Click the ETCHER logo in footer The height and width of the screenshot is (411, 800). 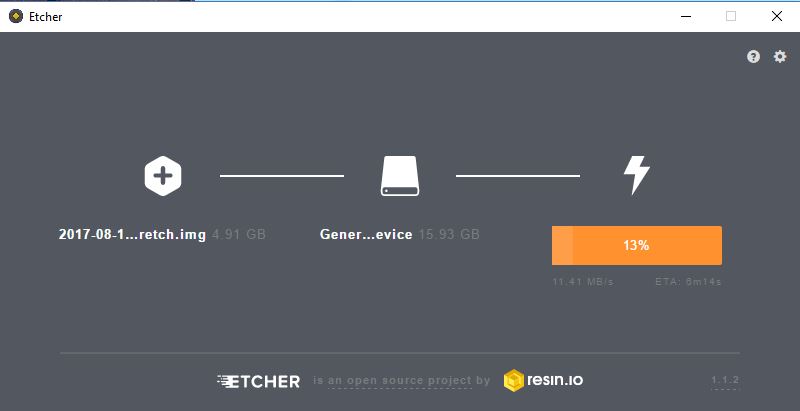click(259, 381)
